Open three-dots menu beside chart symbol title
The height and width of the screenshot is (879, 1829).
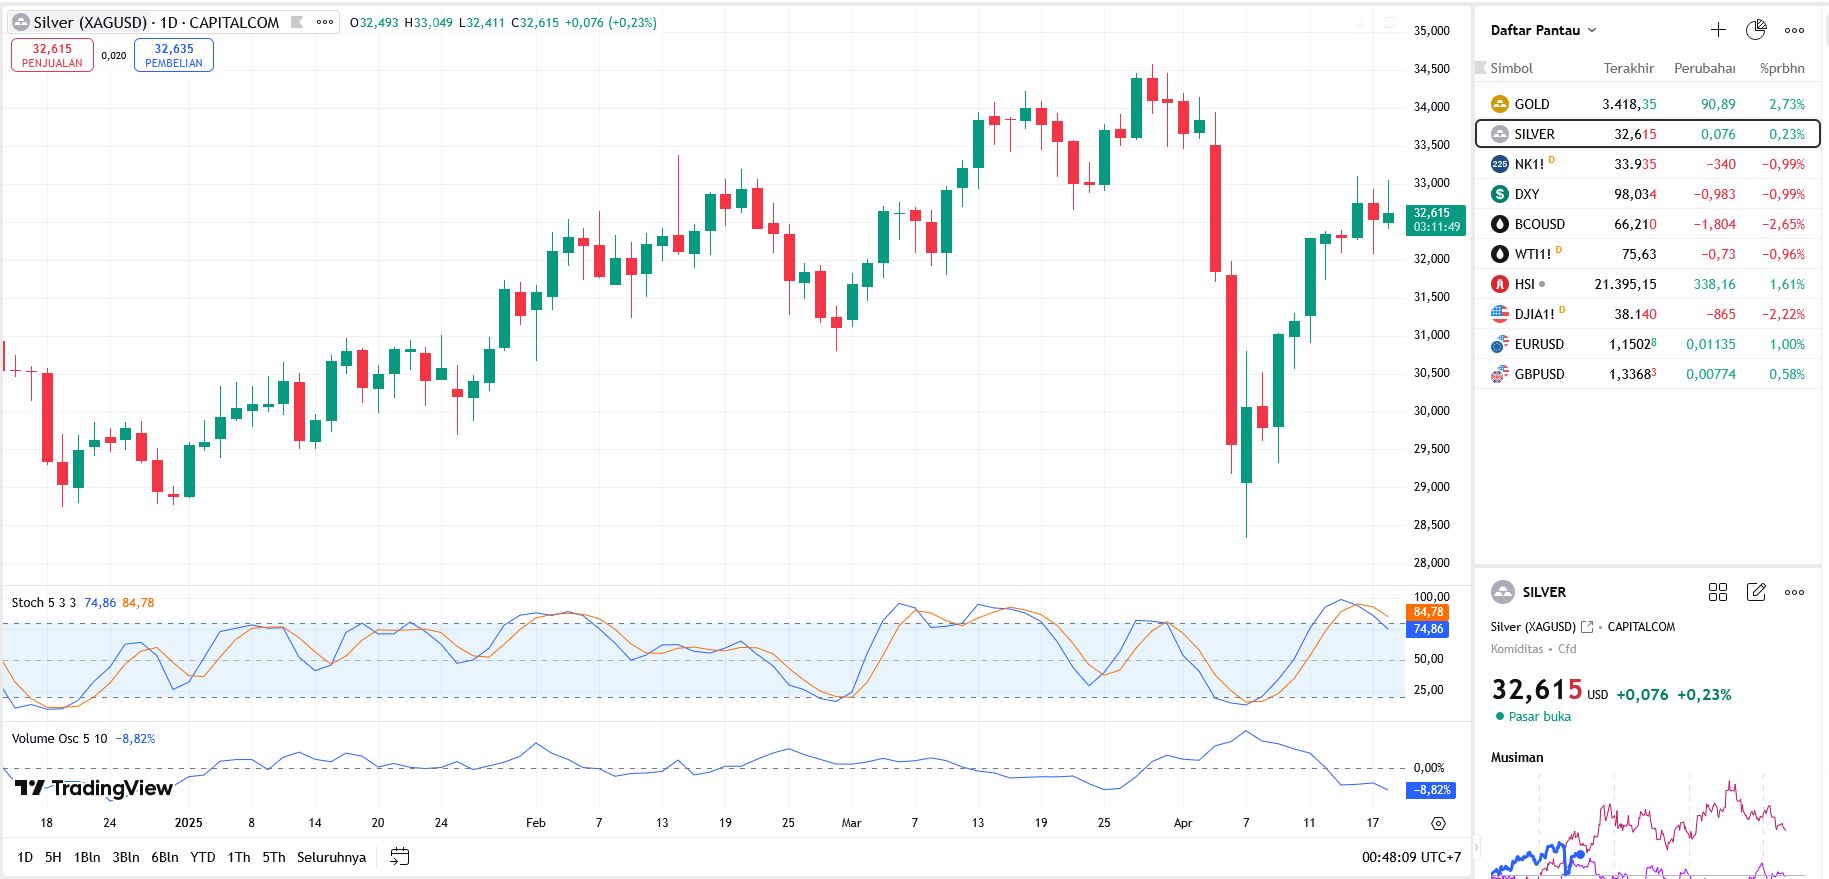point(325,22)
